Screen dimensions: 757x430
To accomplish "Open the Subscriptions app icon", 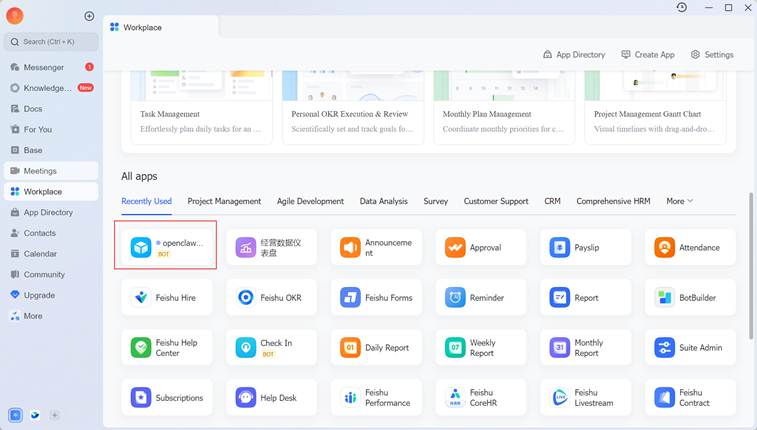I will (141, 398).
